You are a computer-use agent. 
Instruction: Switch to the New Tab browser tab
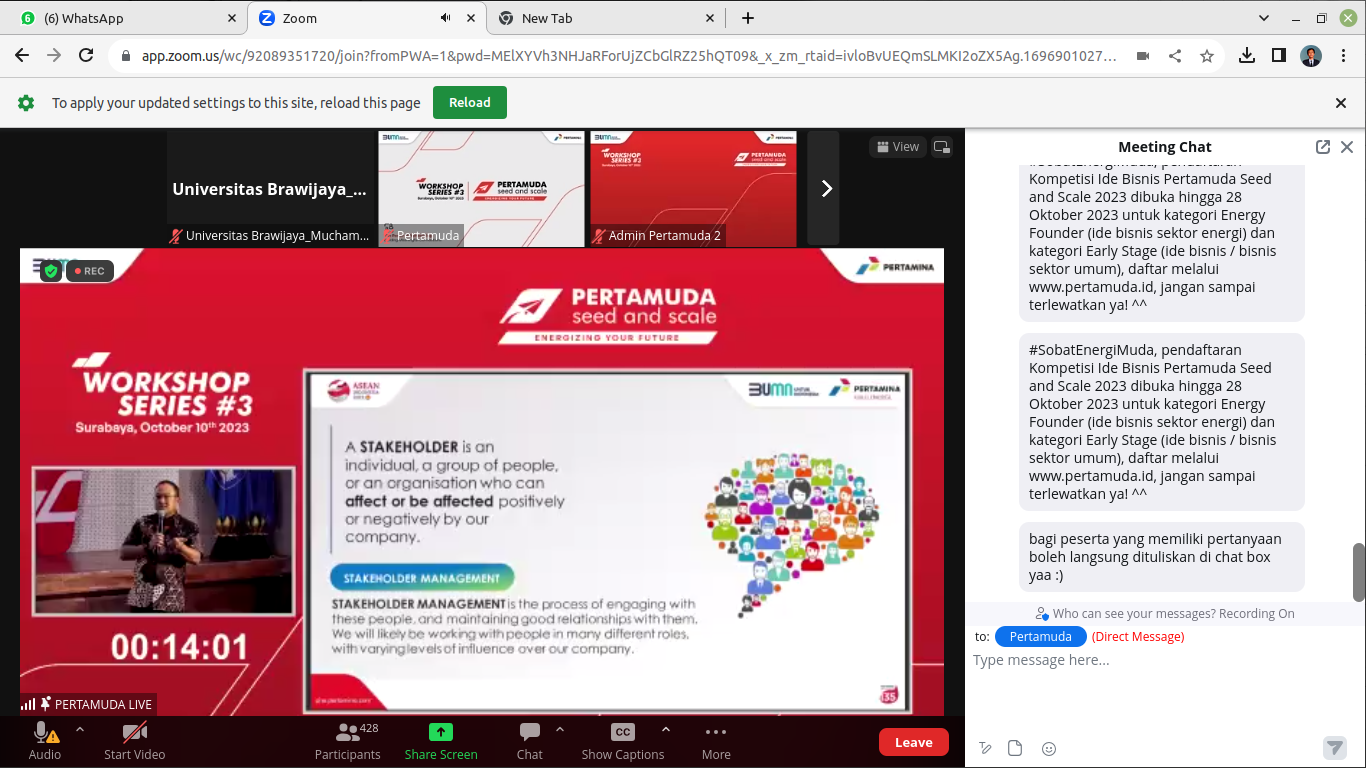[607, 18]
